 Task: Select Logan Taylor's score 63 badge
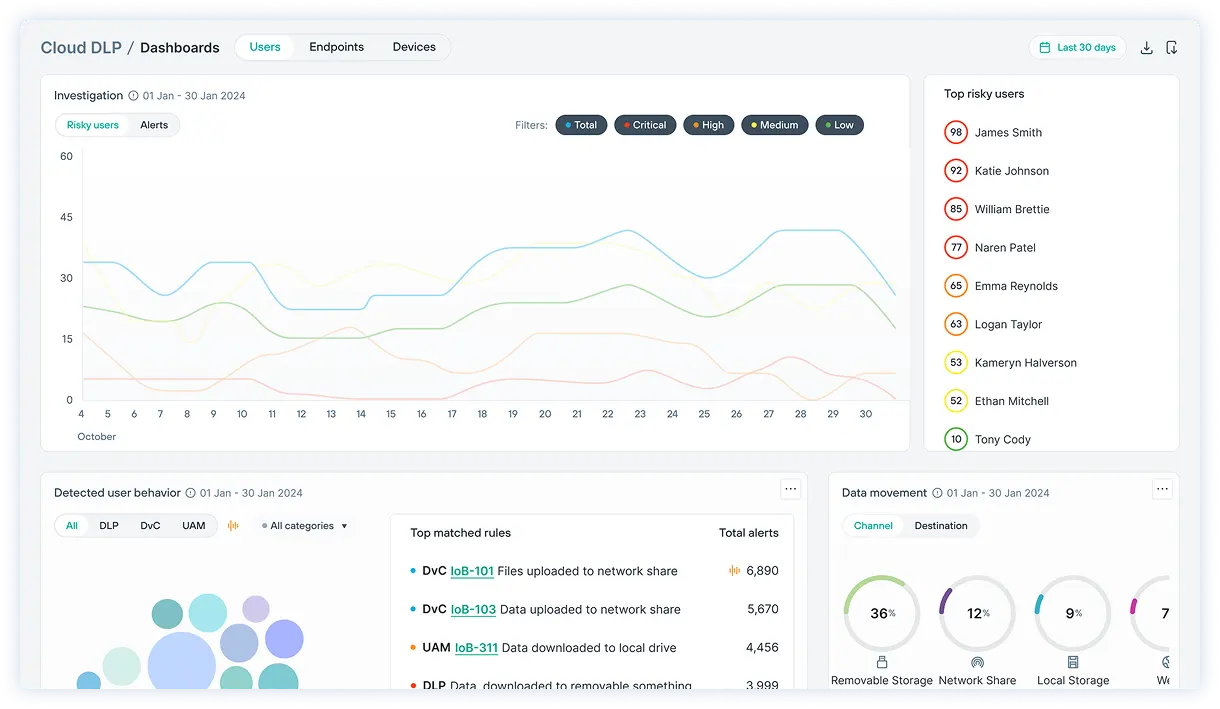956,324
